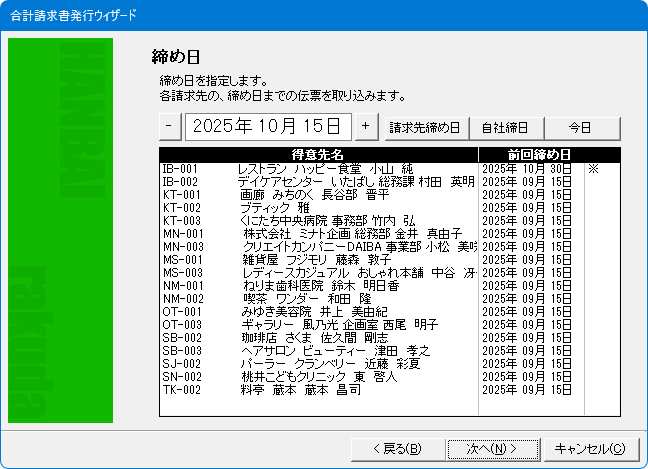The image size is (648, 469).
Task: Select row NM-001 ねりま歯科医院
Action: click(318, 285)
